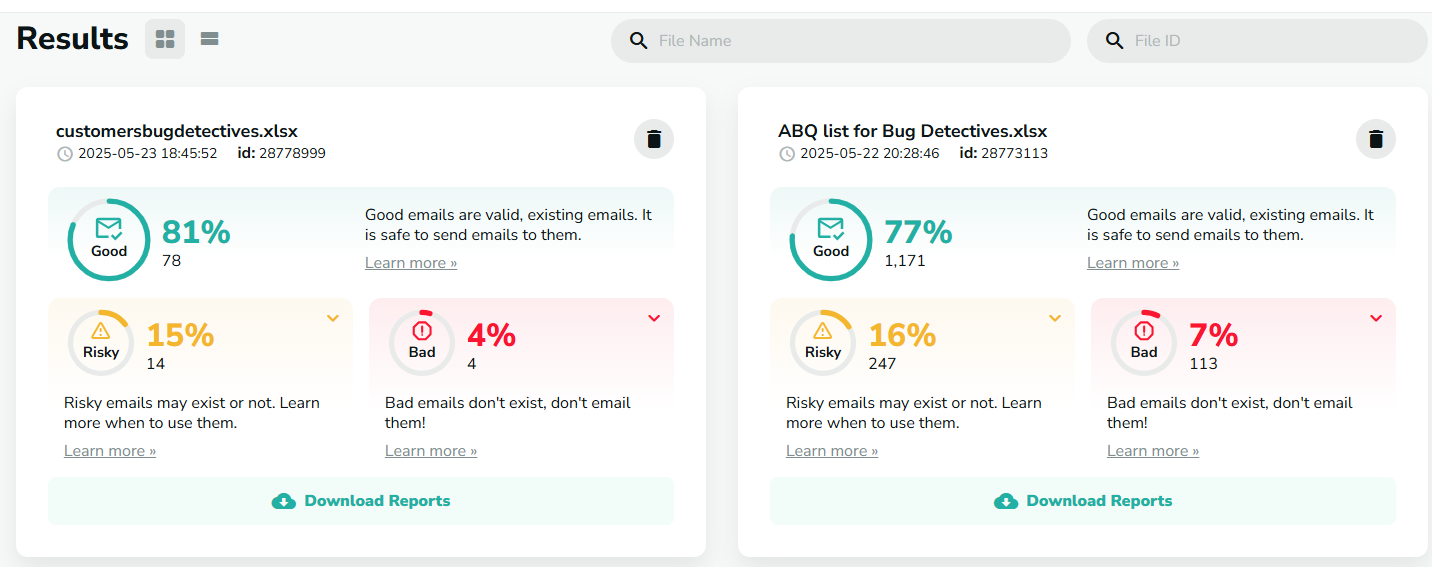Click the good count 78

click(x=172, y=261)
